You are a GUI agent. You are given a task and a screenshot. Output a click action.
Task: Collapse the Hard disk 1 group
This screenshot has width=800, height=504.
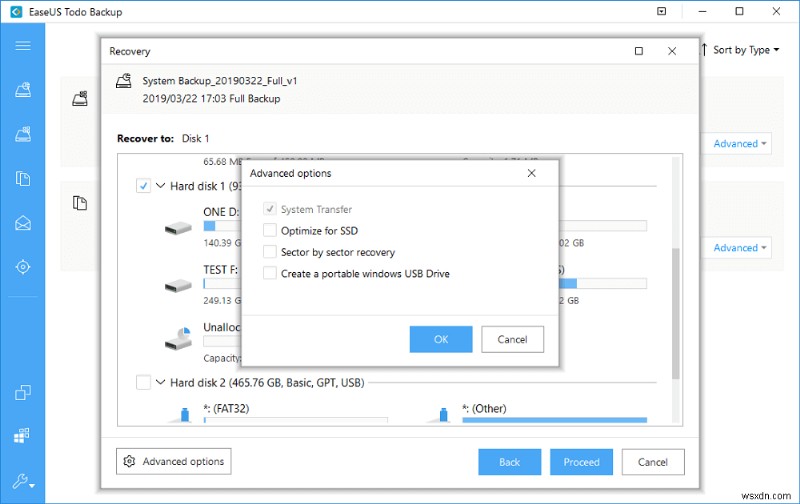click(x=160, y=186)
